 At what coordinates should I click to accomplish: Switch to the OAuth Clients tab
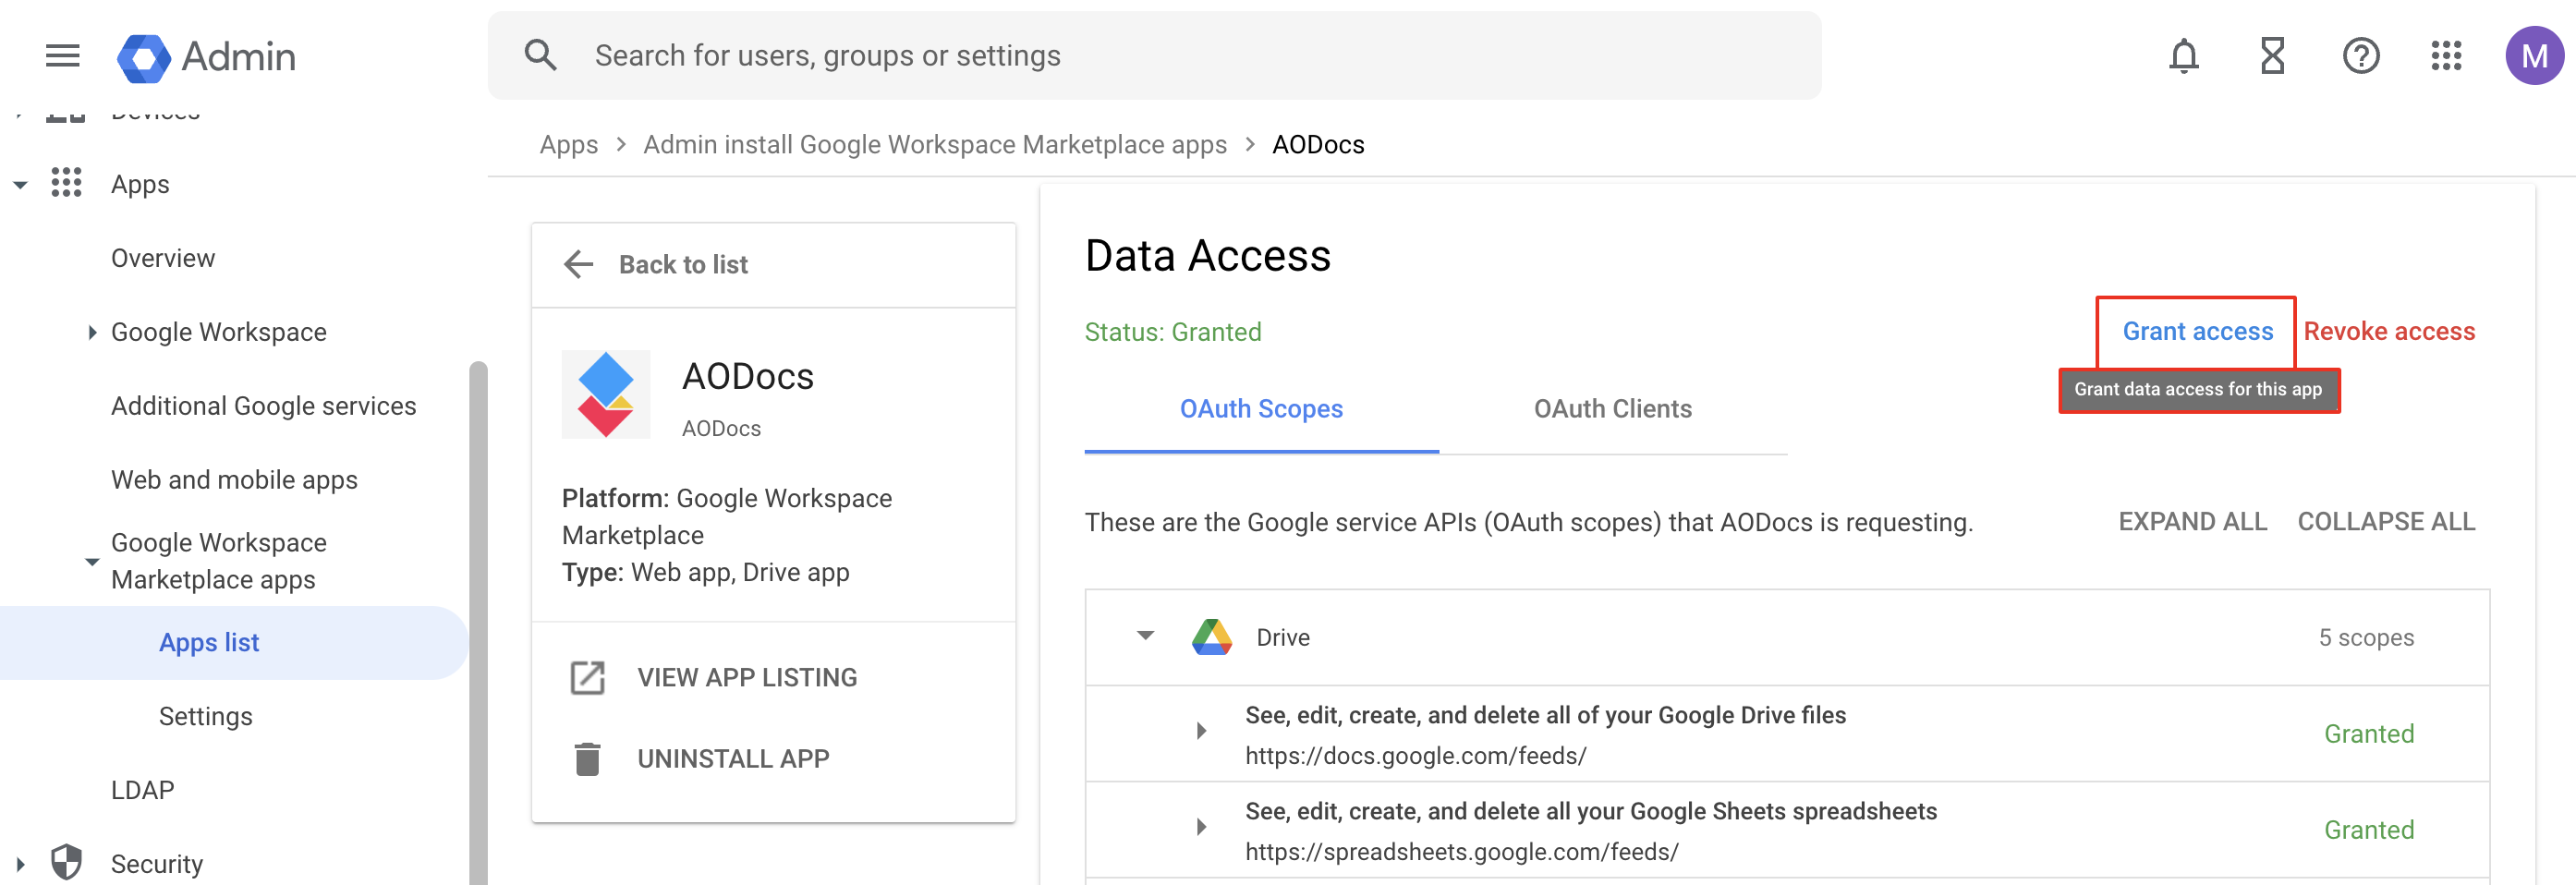[1612, 409]
